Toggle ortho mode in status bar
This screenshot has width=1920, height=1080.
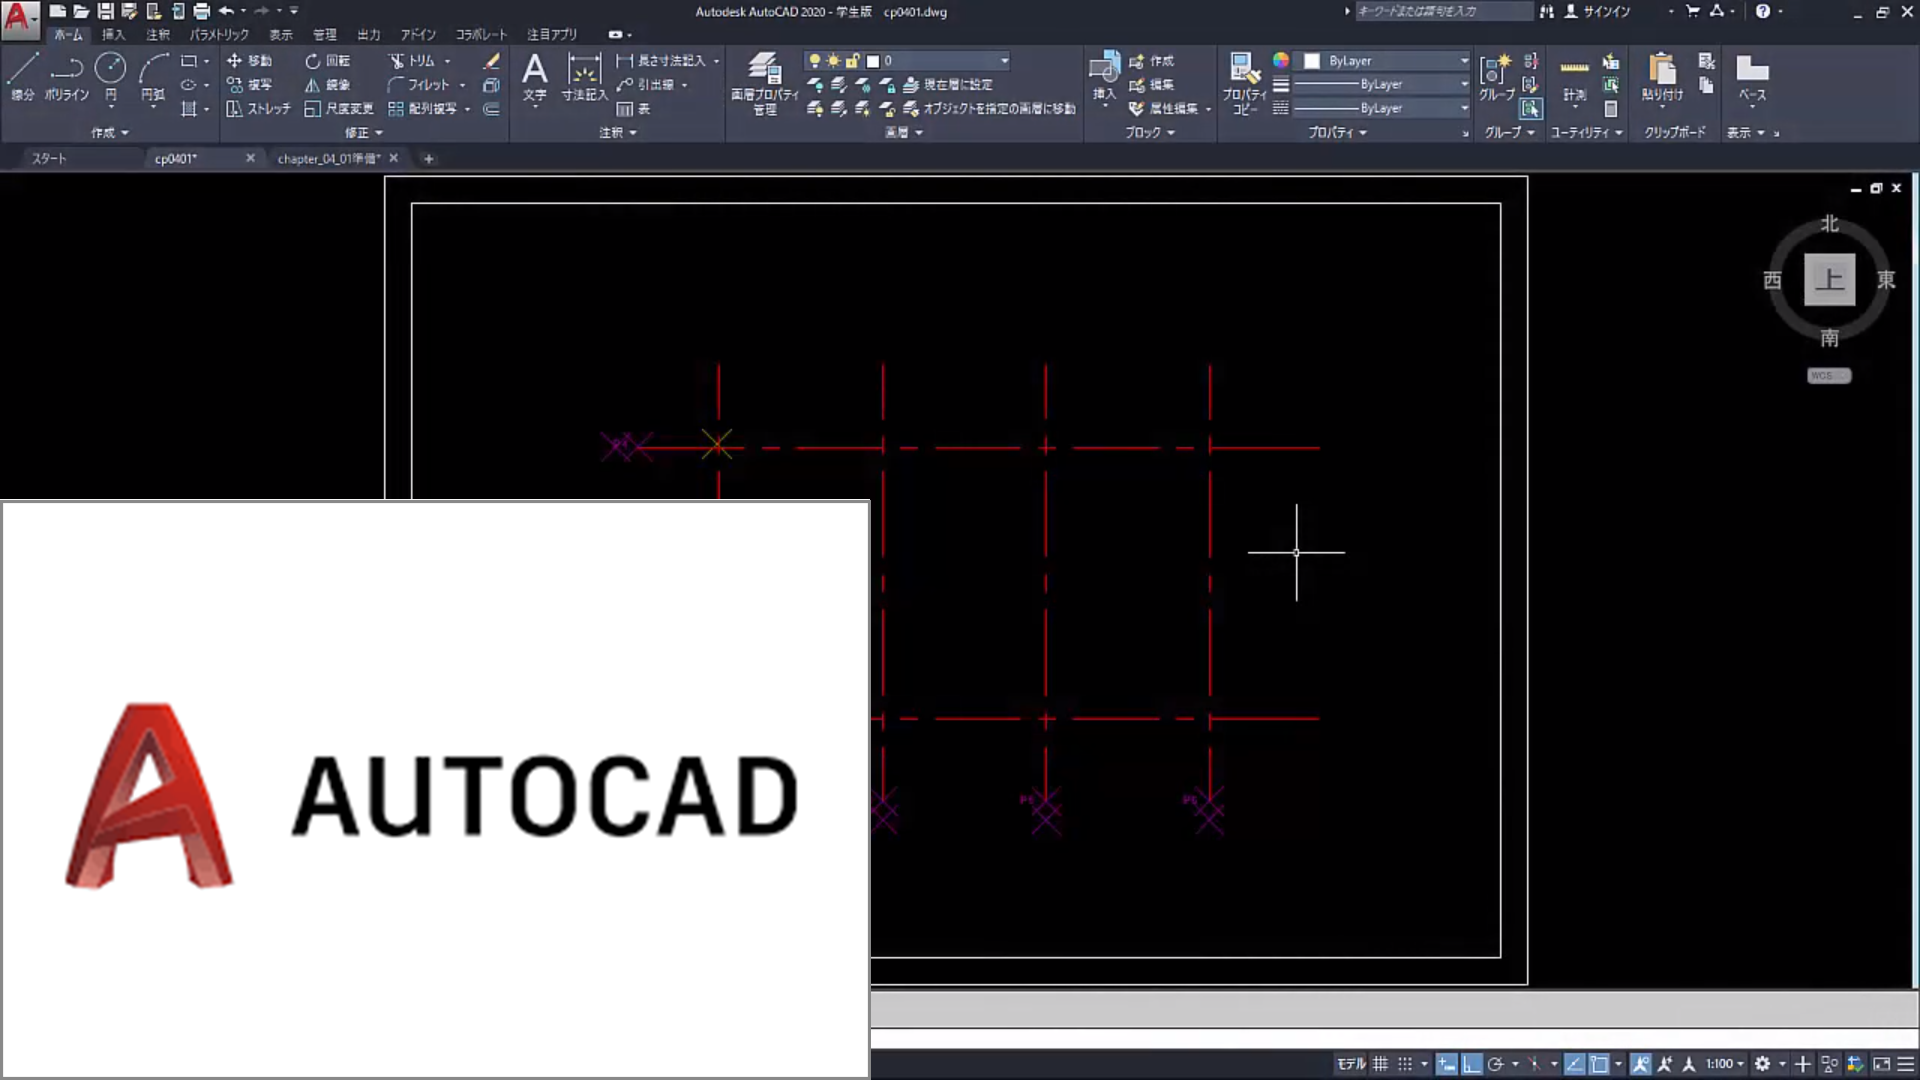coord(1471,1064)
